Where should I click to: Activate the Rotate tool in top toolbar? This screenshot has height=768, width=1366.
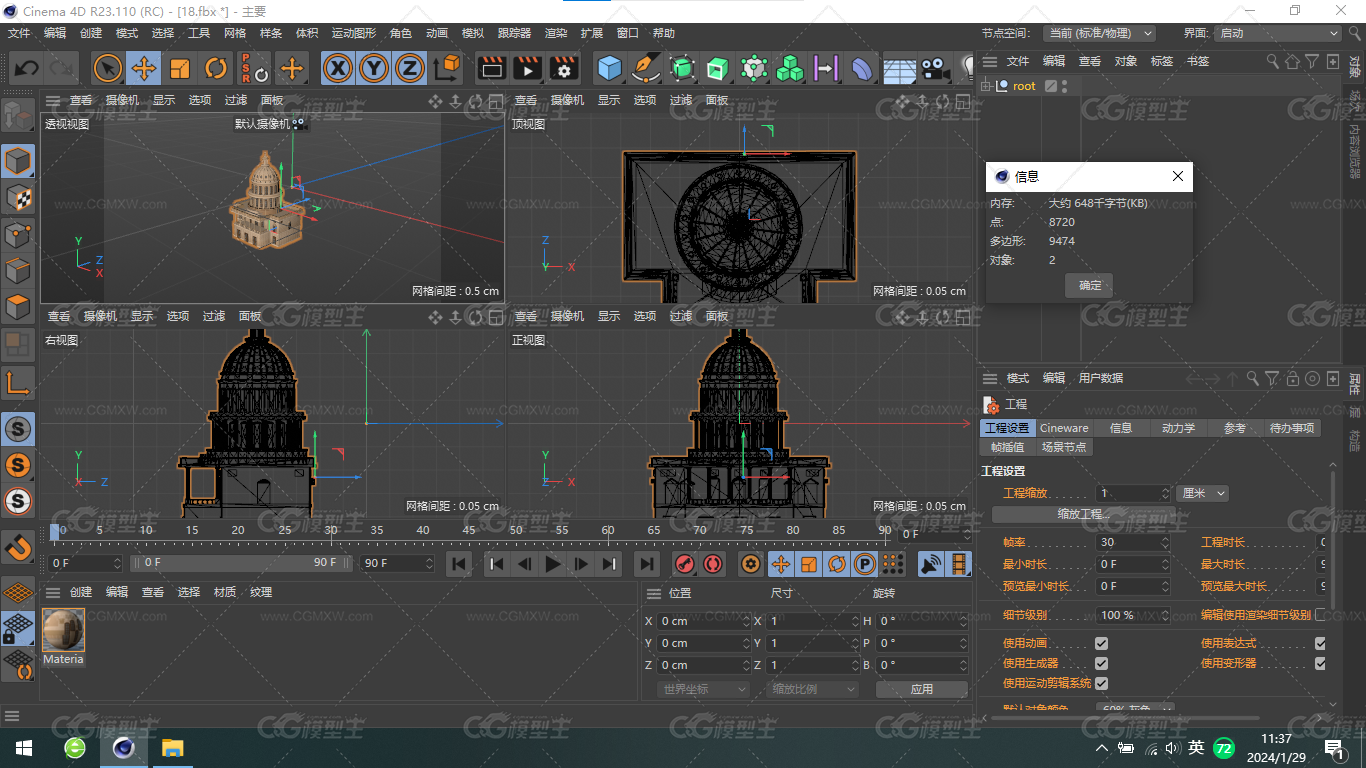tap(216, 68)
